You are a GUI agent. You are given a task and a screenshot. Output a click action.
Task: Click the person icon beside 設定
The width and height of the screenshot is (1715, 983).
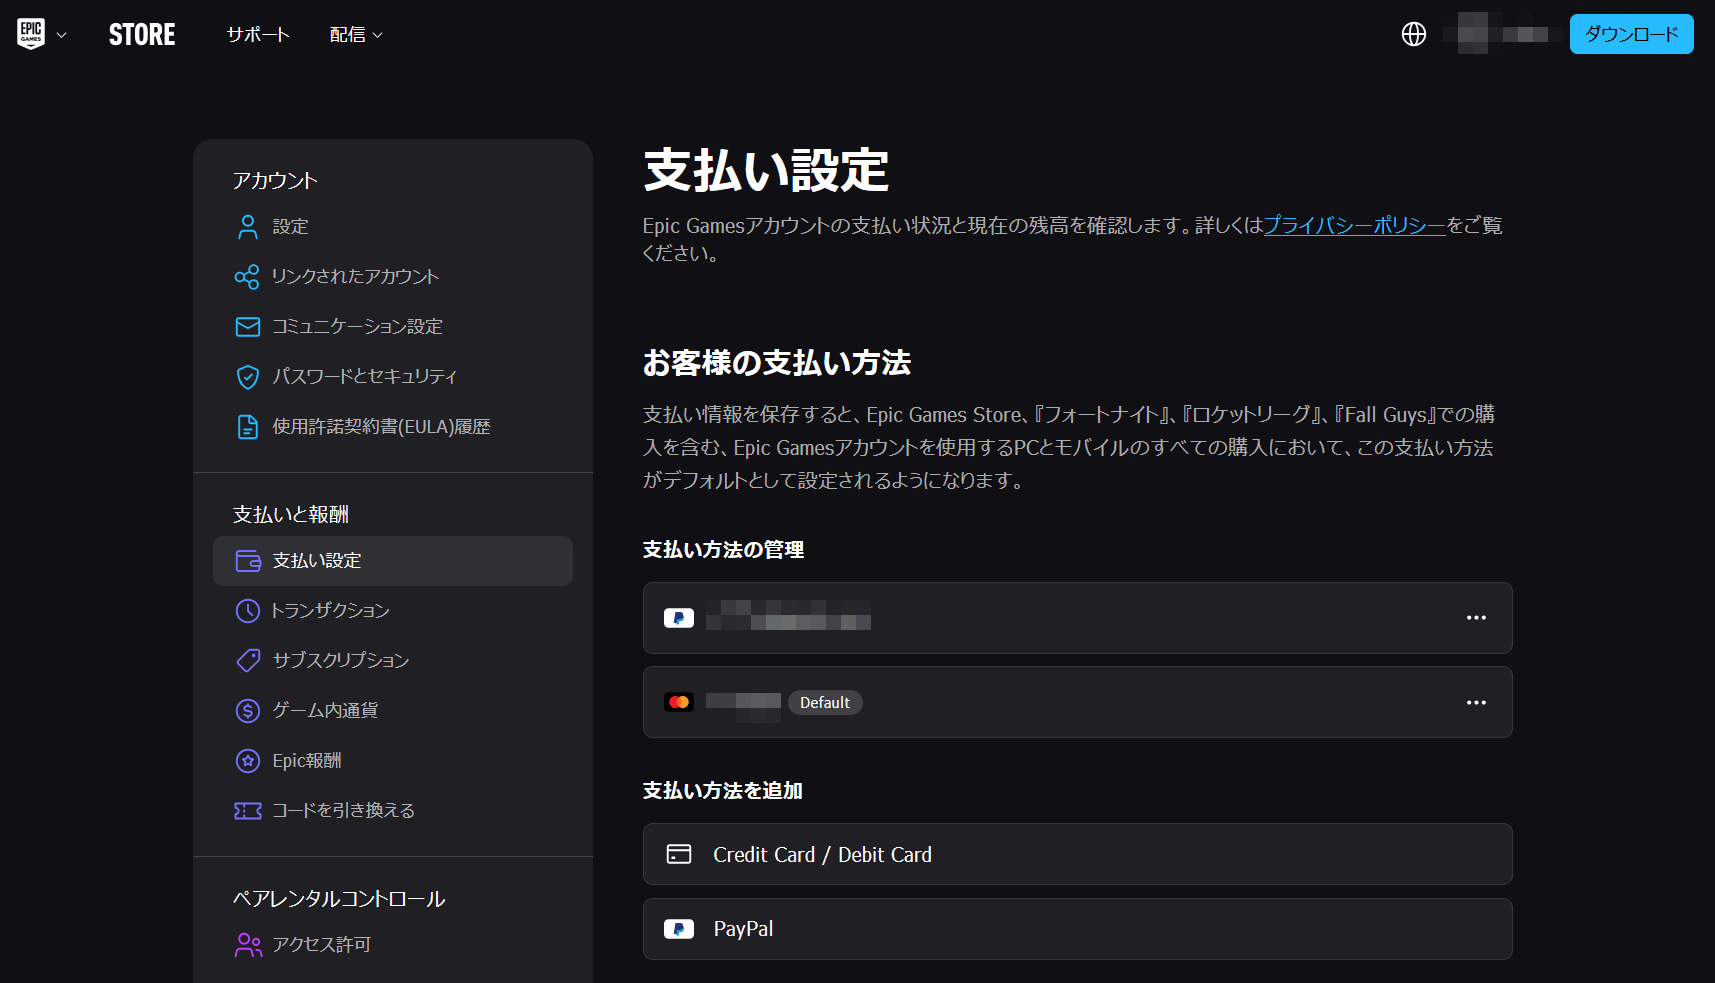(x=247, y=227)
